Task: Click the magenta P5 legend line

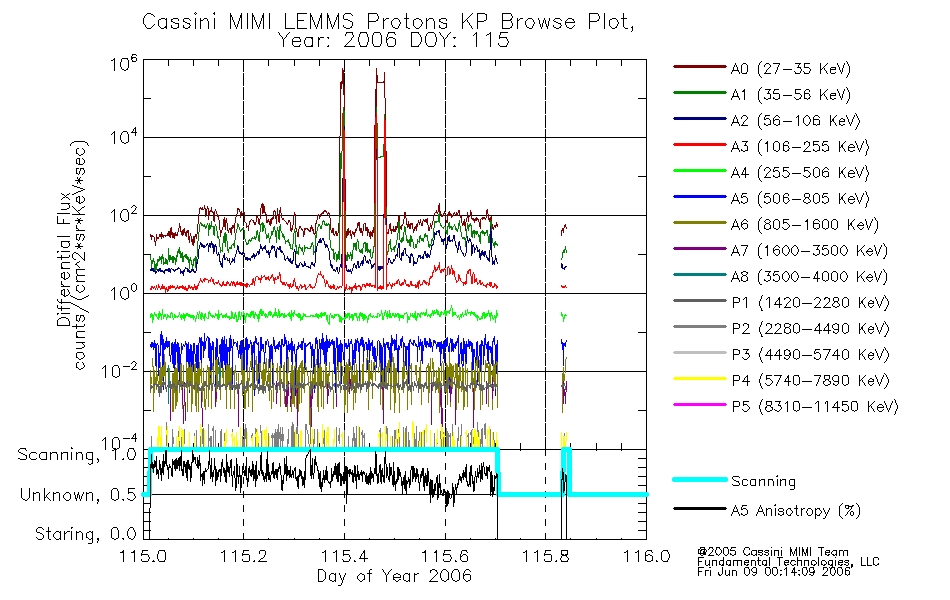Action: pos(699,404)
